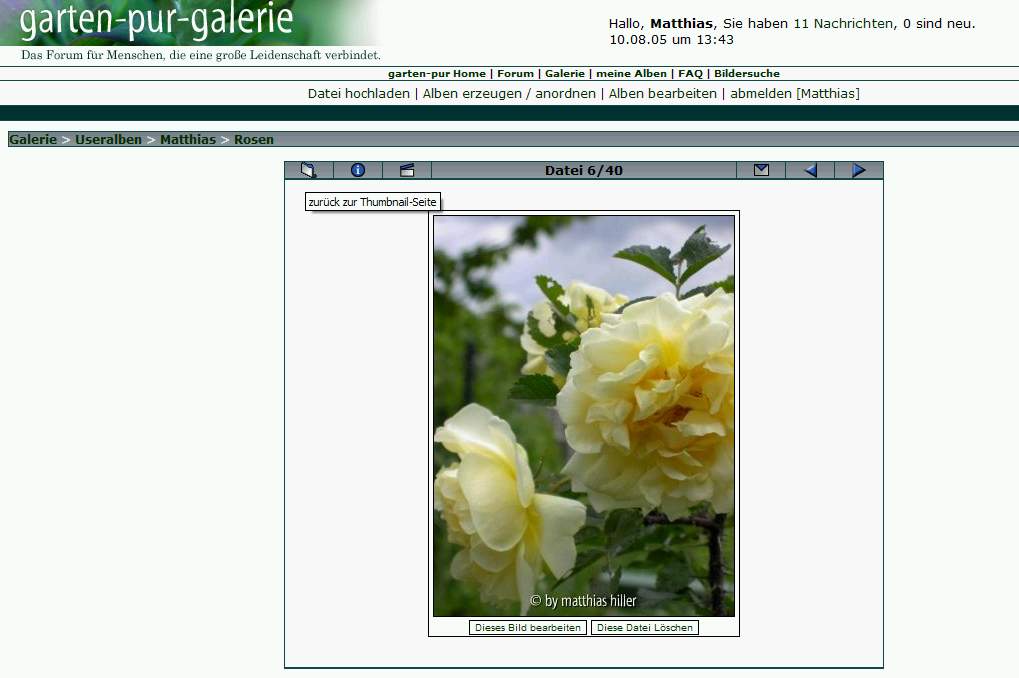Open 'meine Alben' in navigation
Screen dimensions: 1019x678
(631, 74)
